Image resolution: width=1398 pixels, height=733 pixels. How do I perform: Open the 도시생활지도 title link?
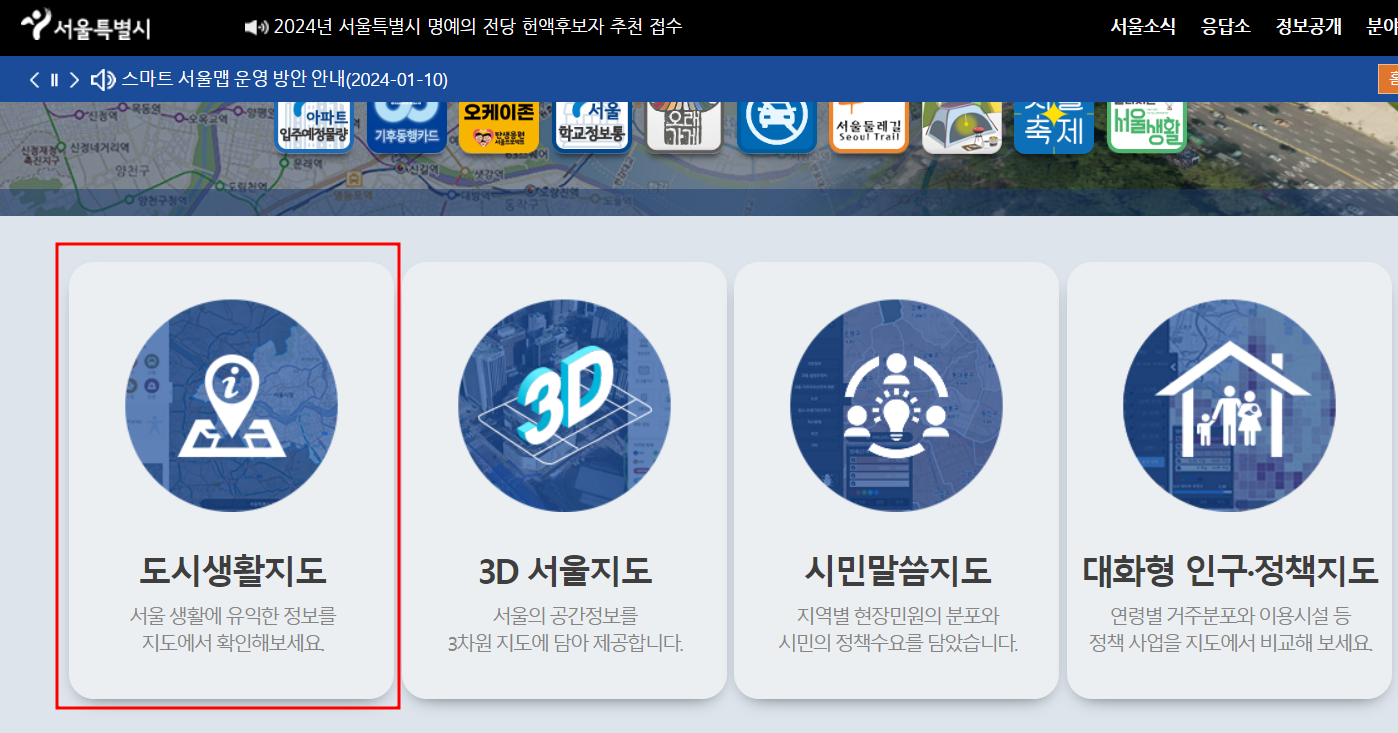pyautogui.click(x=232, y=571)
